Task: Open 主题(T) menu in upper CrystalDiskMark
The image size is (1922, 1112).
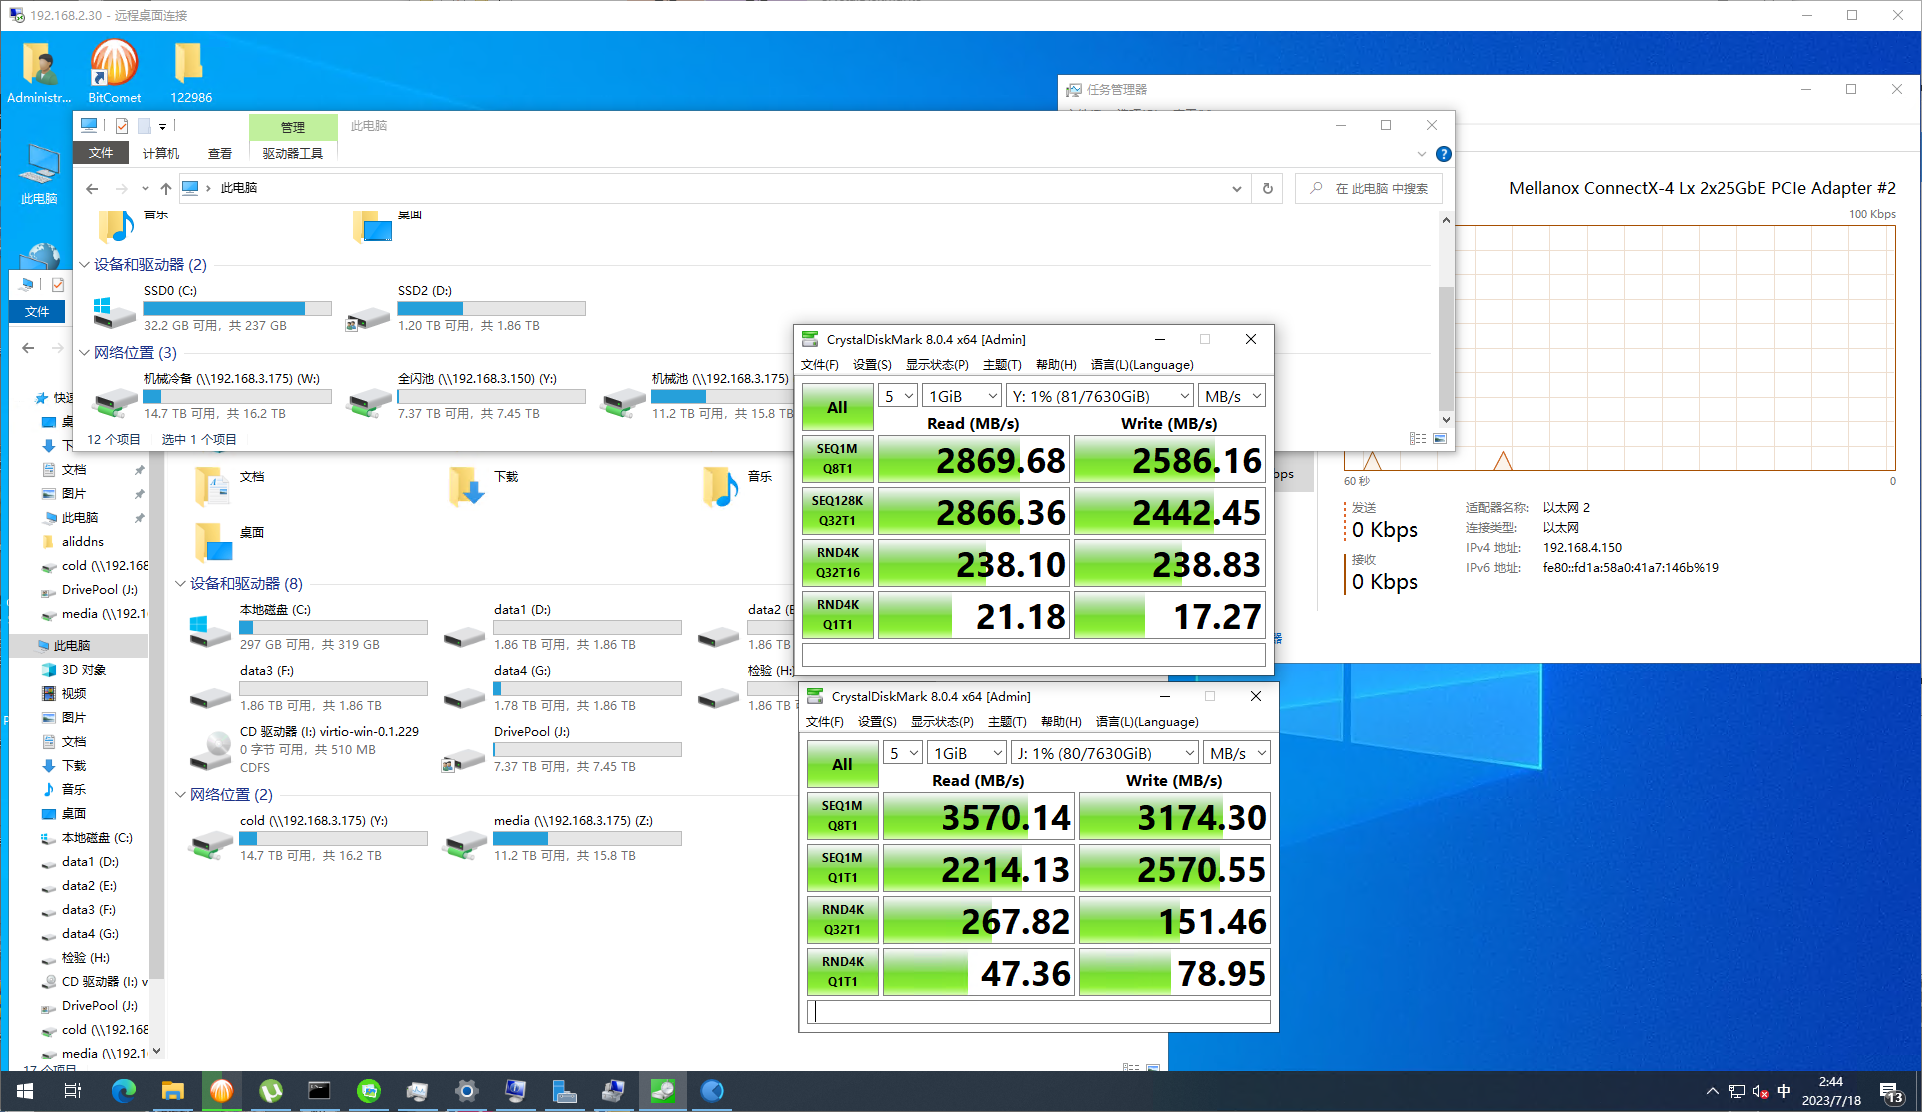Action: (1002, 365)
